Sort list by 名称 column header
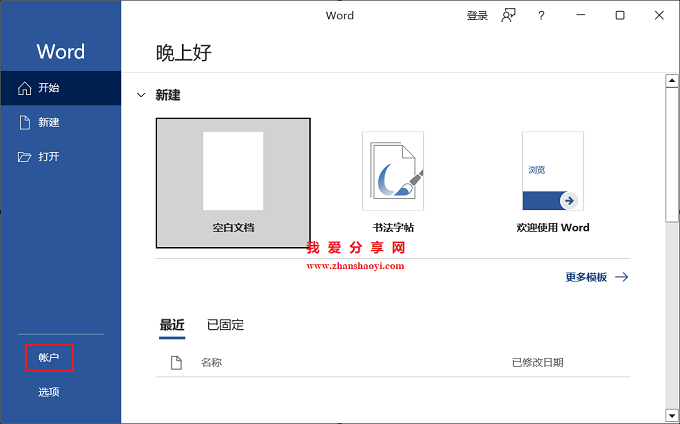 211,362
